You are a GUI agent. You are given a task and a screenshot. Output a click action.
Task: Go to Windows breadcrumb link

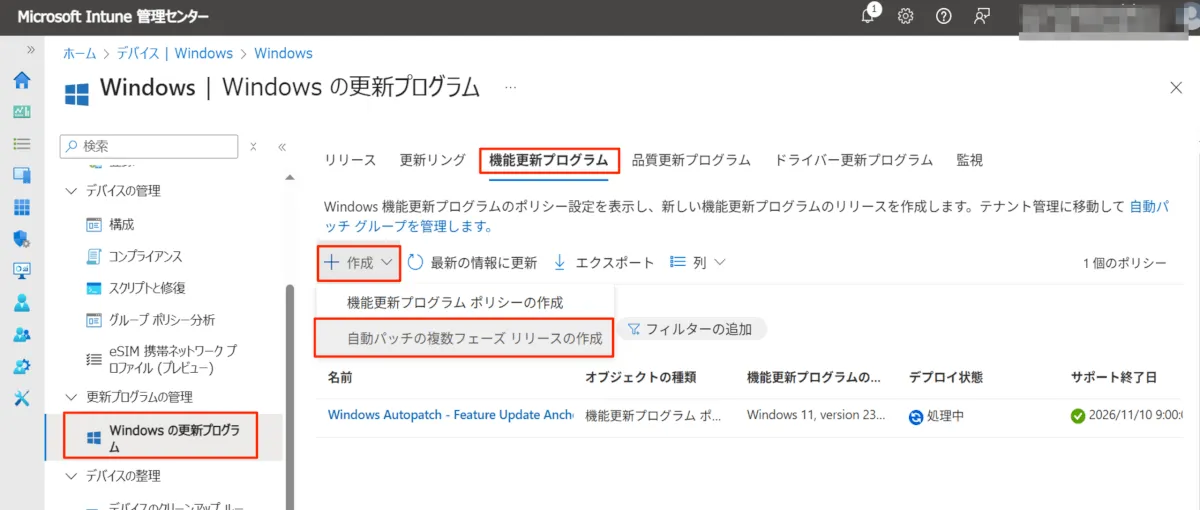[283, 53]
